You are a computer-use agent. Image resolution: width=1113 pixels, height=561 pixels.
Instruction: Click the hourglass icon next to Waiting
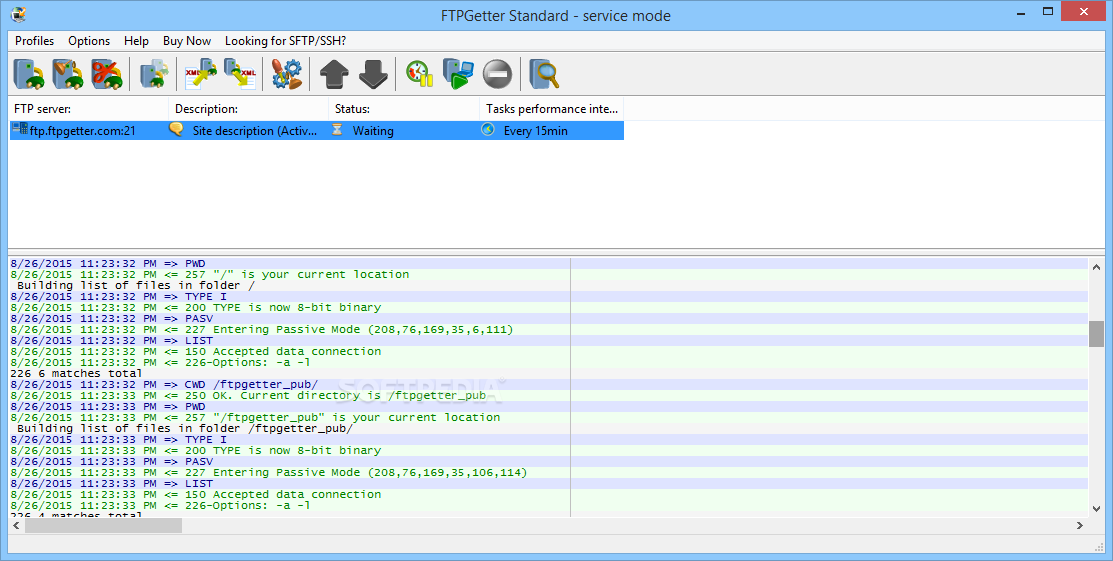(338, 130)
